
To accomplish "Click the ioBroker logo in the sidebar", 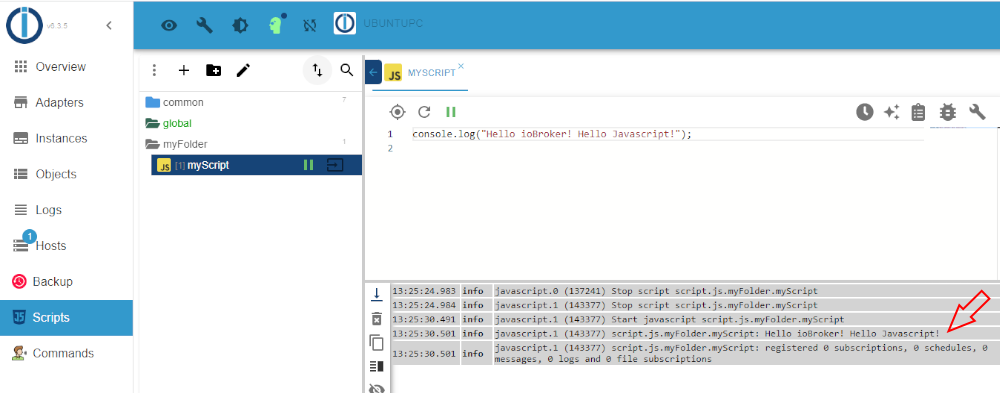I will pos(24,25).
